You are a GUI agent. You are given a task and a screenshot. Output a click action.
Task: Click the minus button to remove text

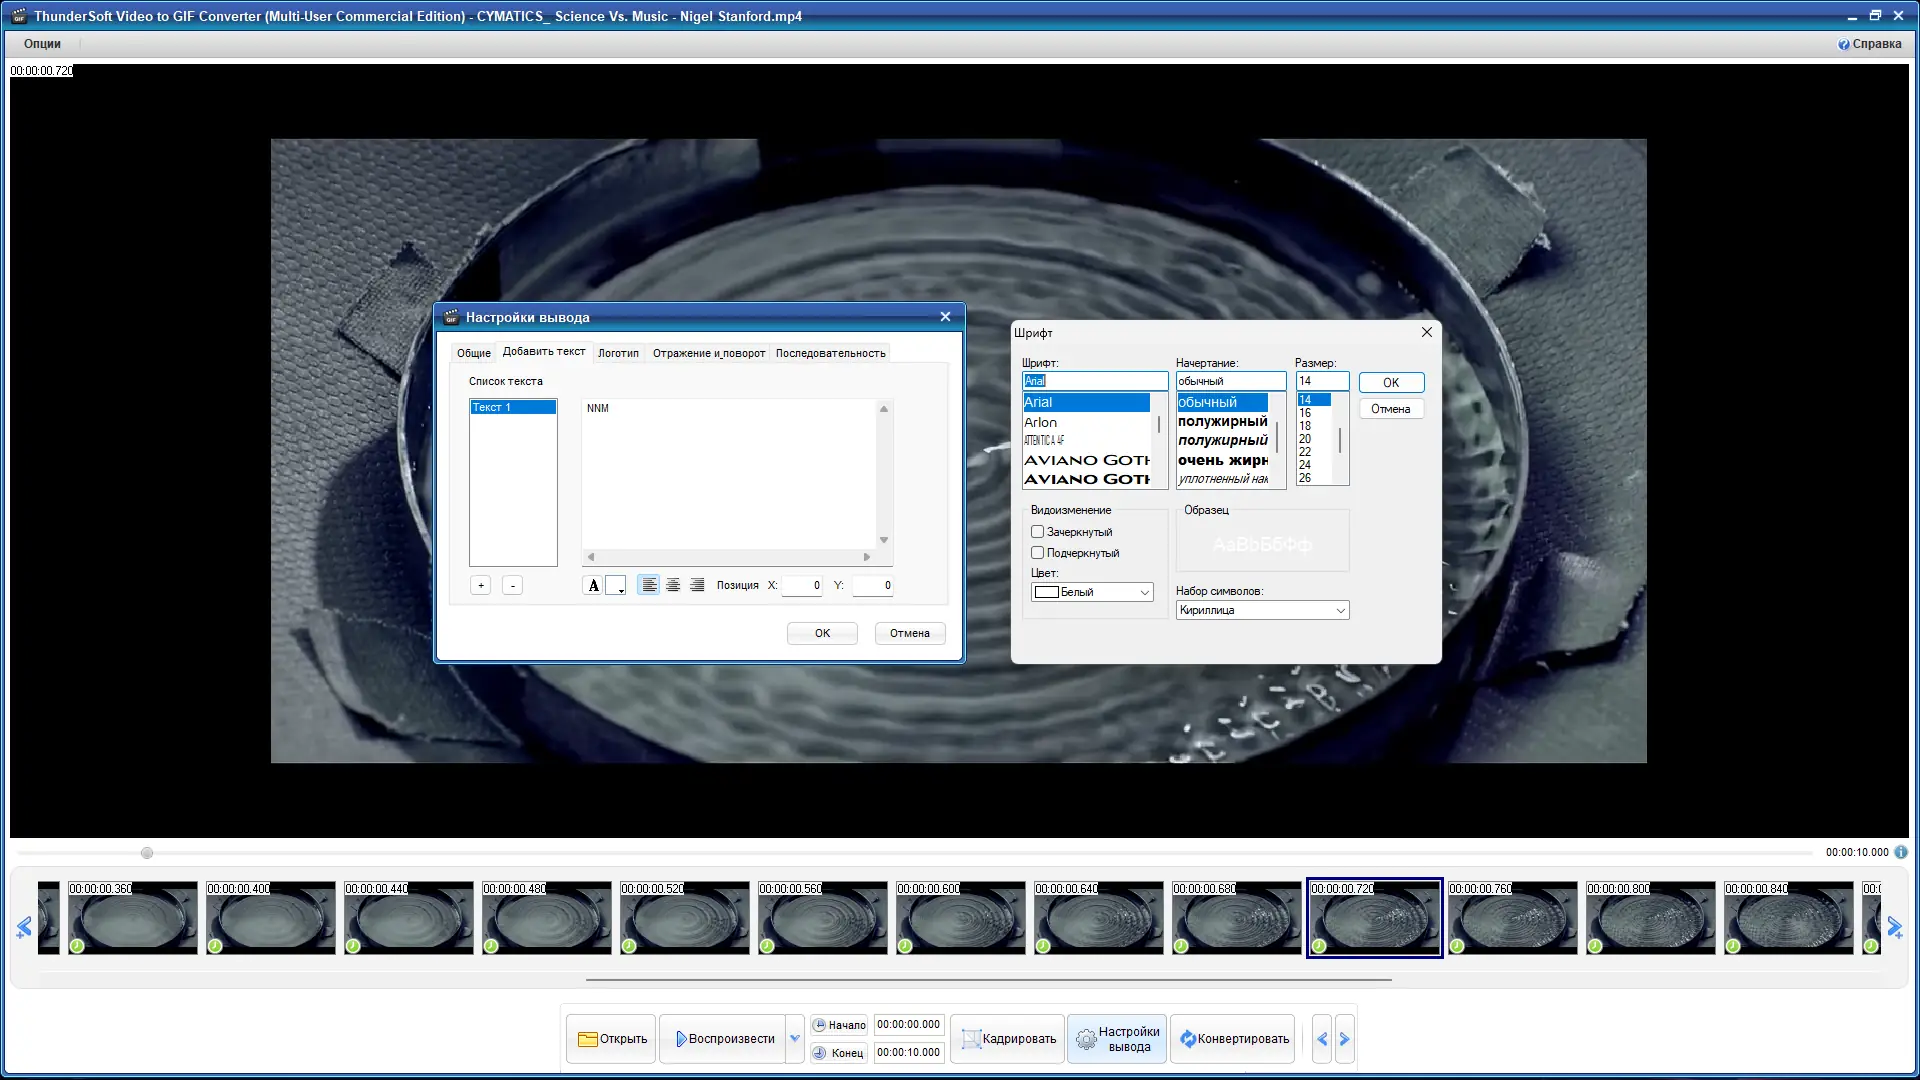tap(512, 586)
